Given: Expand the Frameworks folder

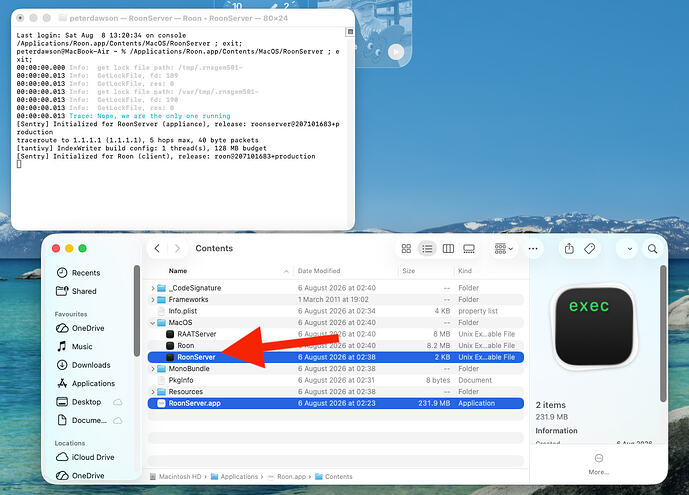Looking at the screenshot, I should pyautogui.click(x=152, y=300).
